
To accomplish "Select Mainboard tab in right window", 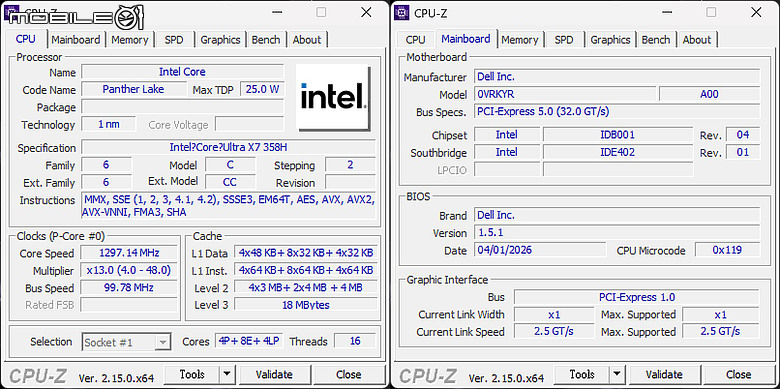I will pos(466,39).
